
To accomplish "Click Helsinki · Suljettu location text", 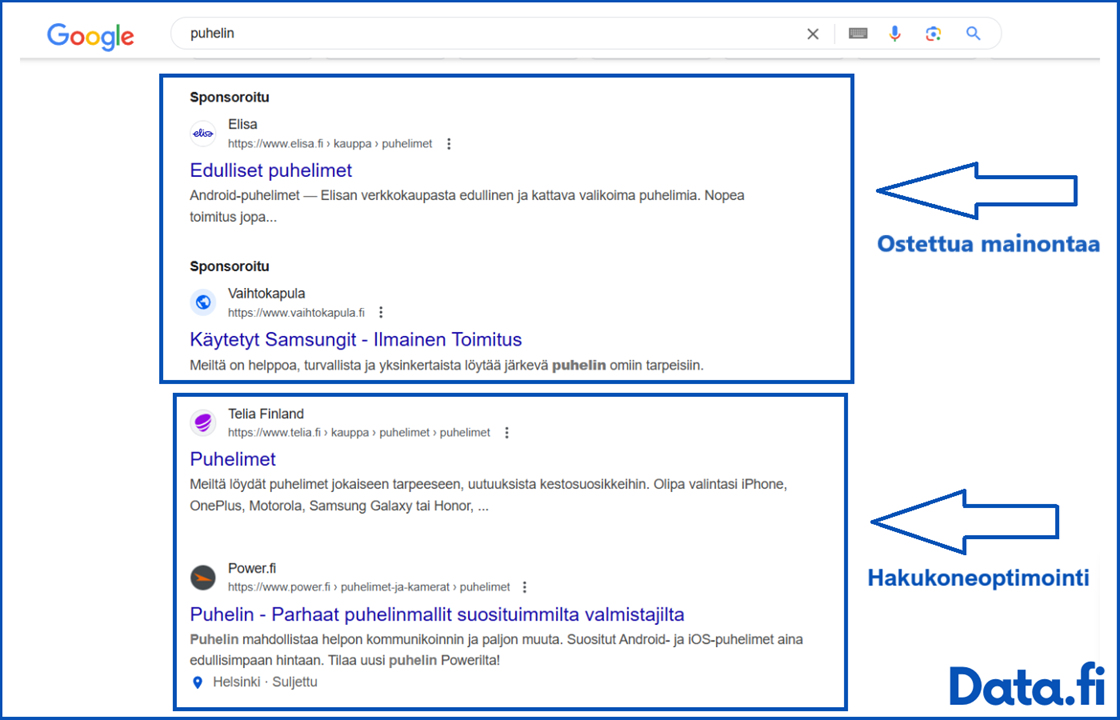I will click(x=265, y=682).
